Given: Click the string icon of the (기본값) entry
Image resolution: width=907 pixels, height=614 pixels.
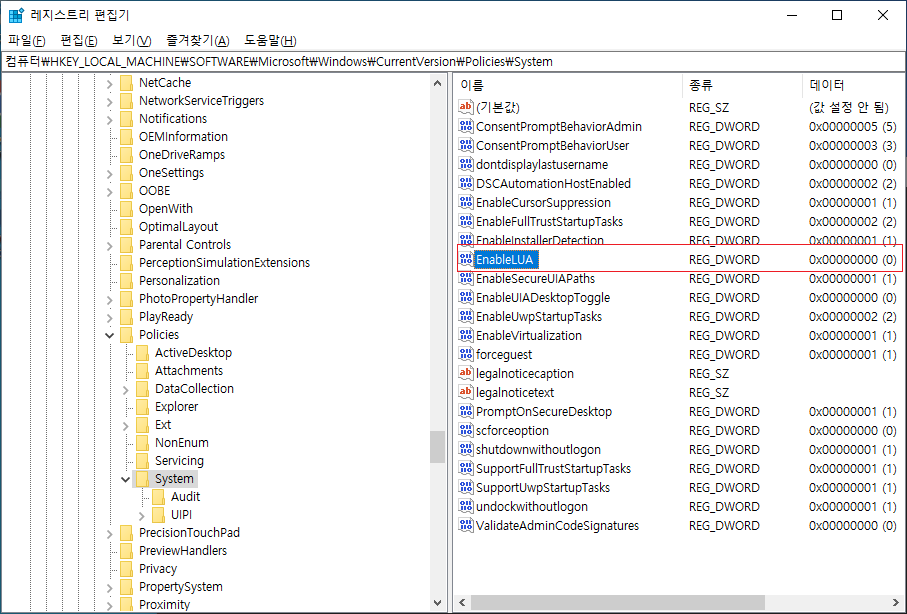Looking at the screenshot, I should [466, 107].
